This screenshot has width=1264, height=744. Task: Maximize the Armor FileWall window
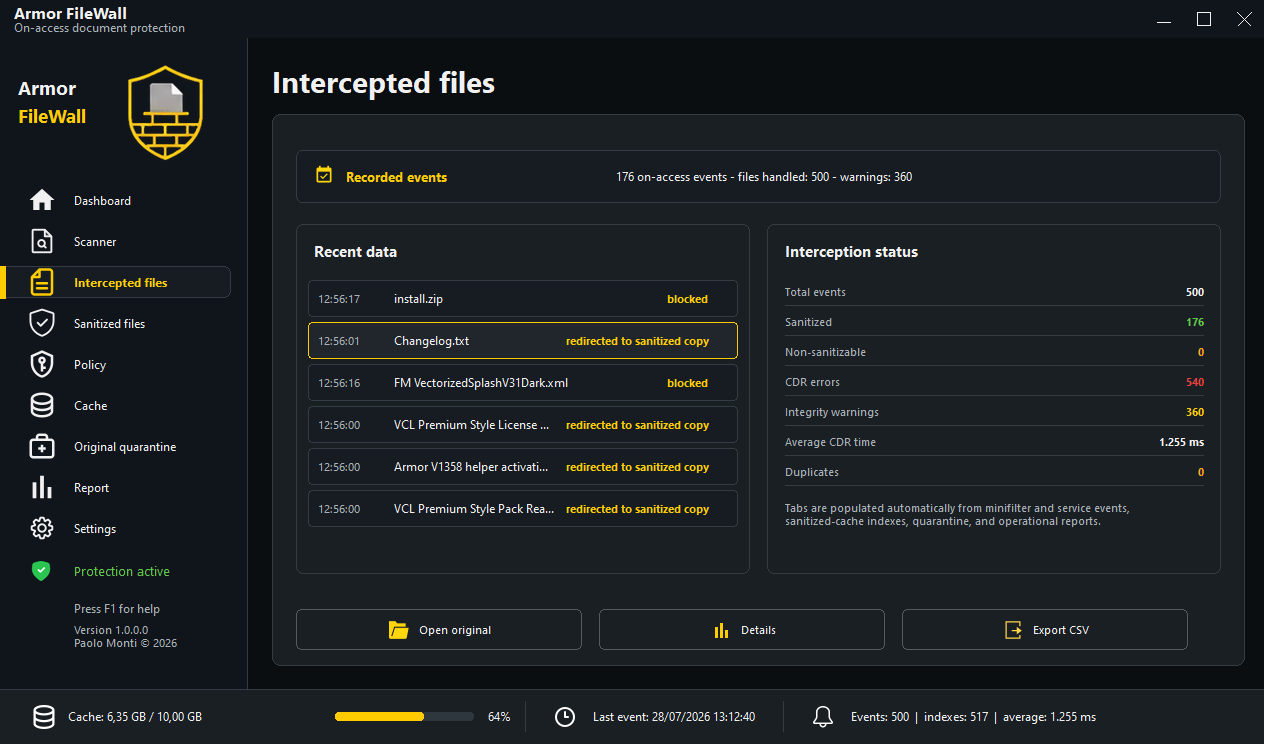point(1204,19)
